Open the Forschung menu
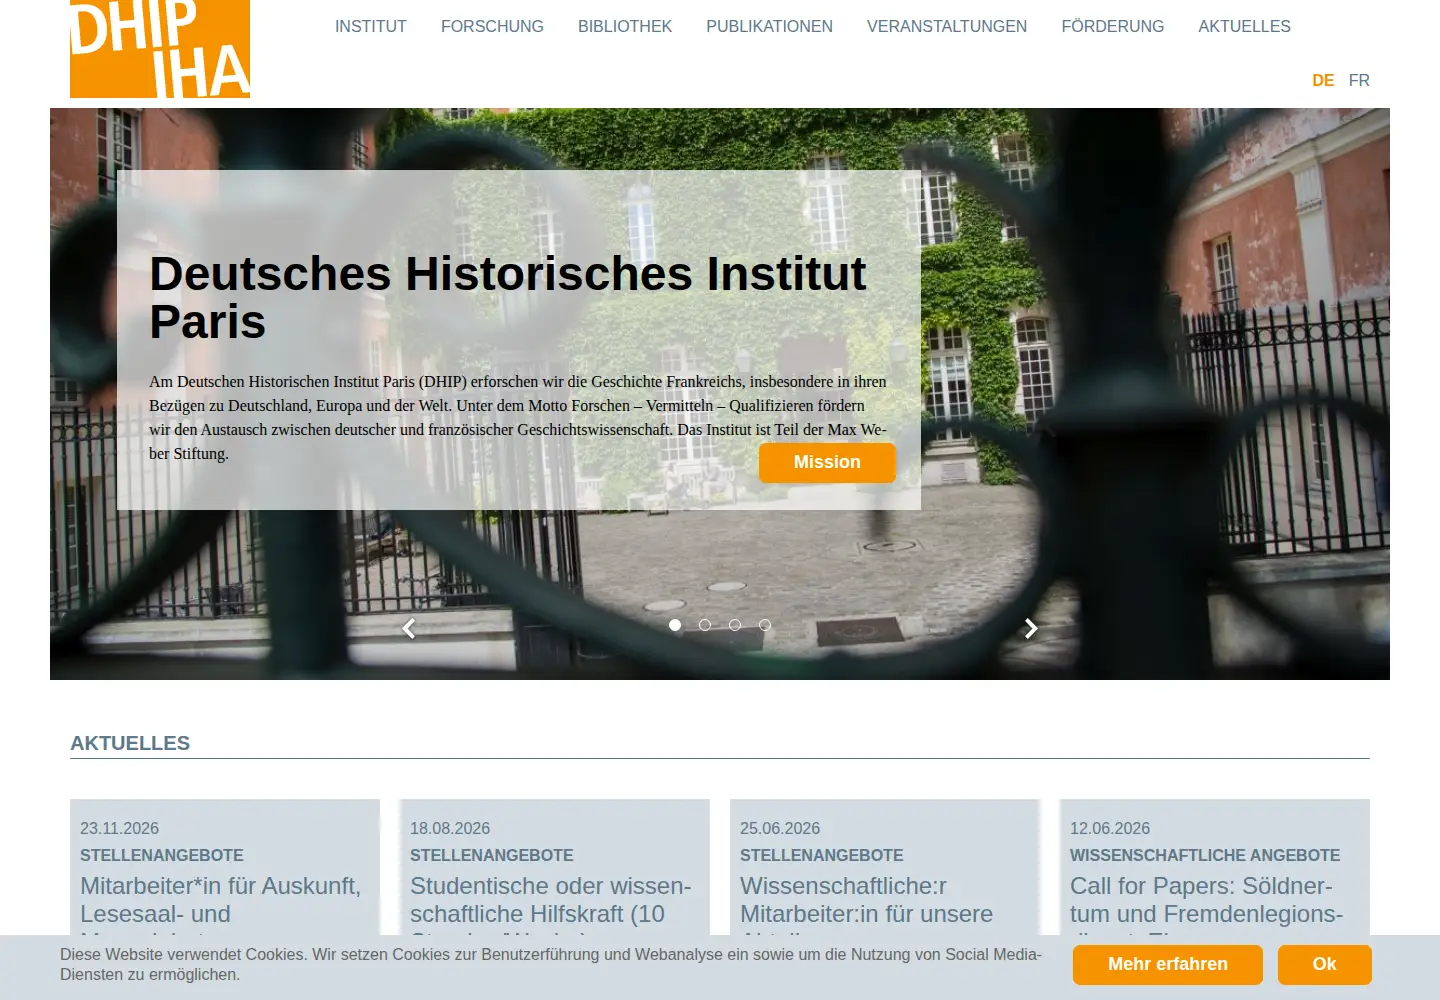 492,27
